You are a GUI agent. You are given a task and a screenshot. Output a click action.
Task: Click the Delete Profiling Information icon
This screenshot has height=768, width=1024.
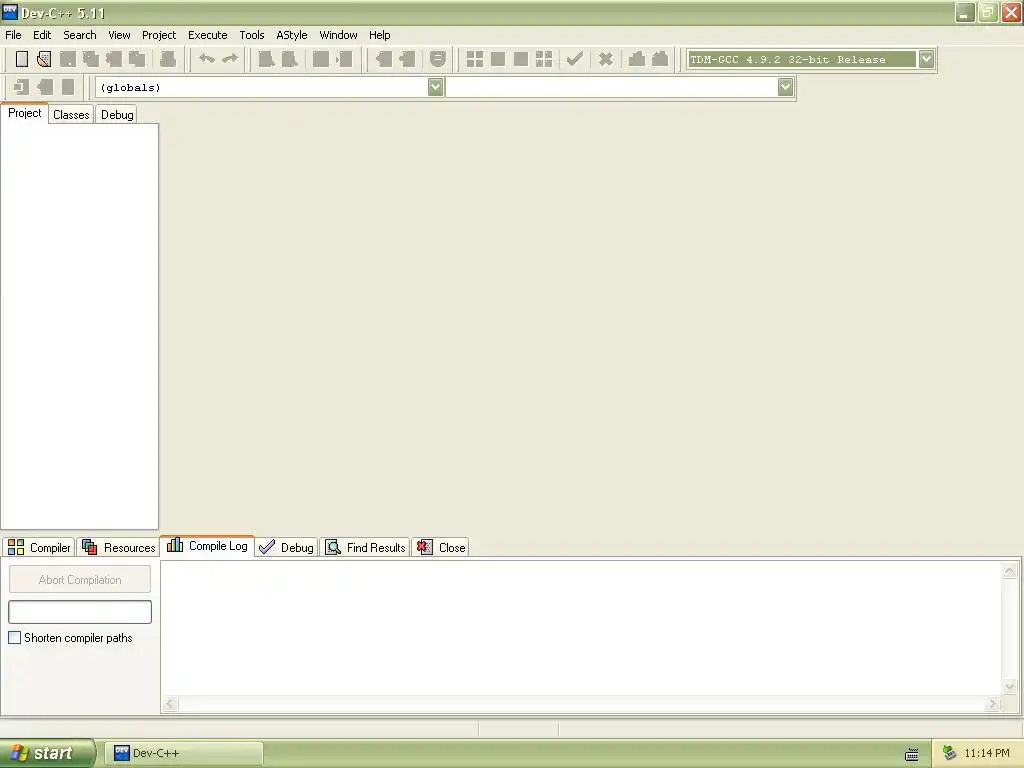[660, 59]
